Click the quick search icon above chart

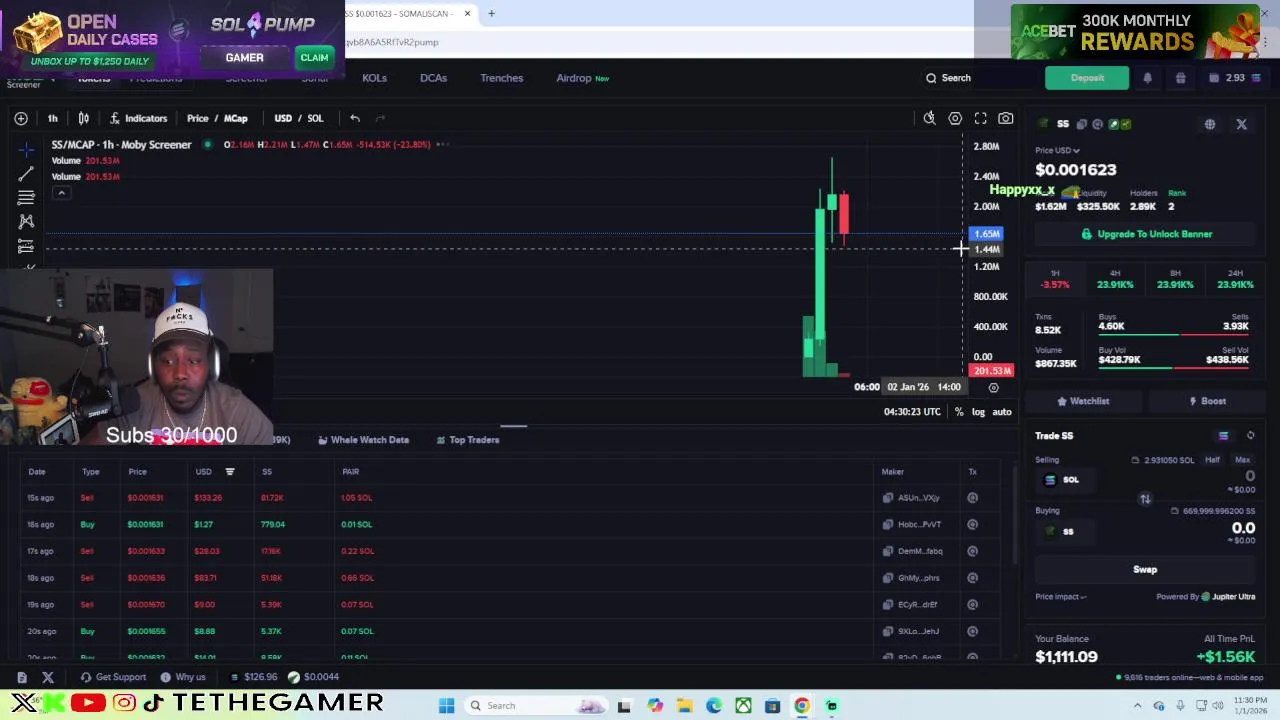(929, 118)
